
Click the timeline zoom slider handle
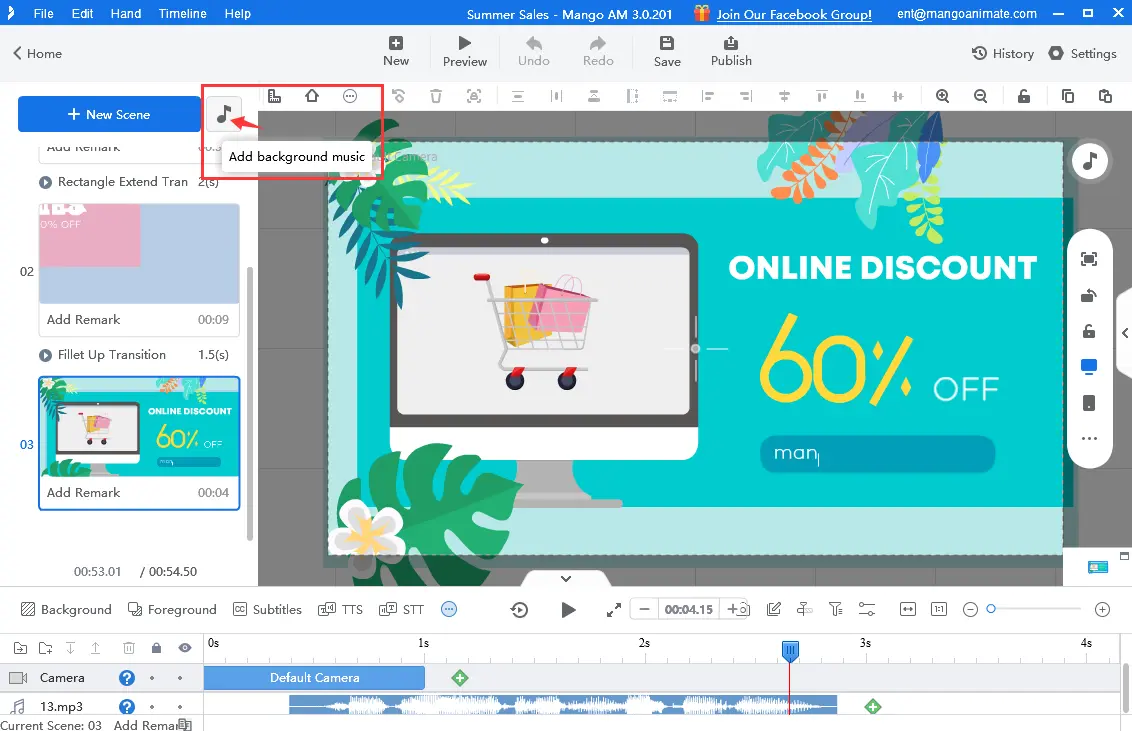pyautogui.click(x=991, y=609)
